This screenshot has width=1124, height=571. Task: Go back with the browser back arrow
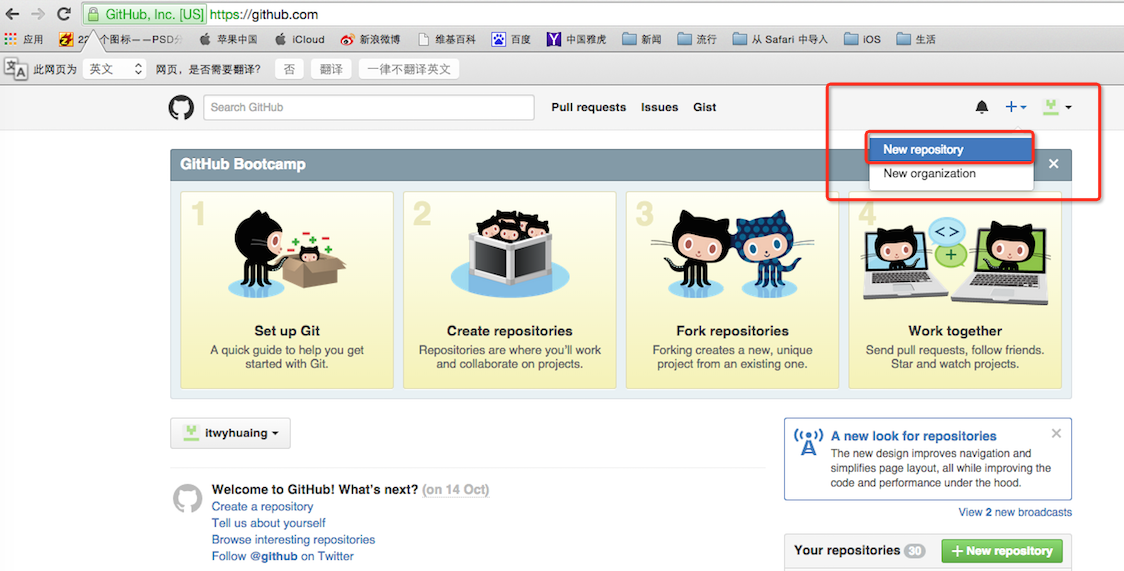[x=12, y=14]
